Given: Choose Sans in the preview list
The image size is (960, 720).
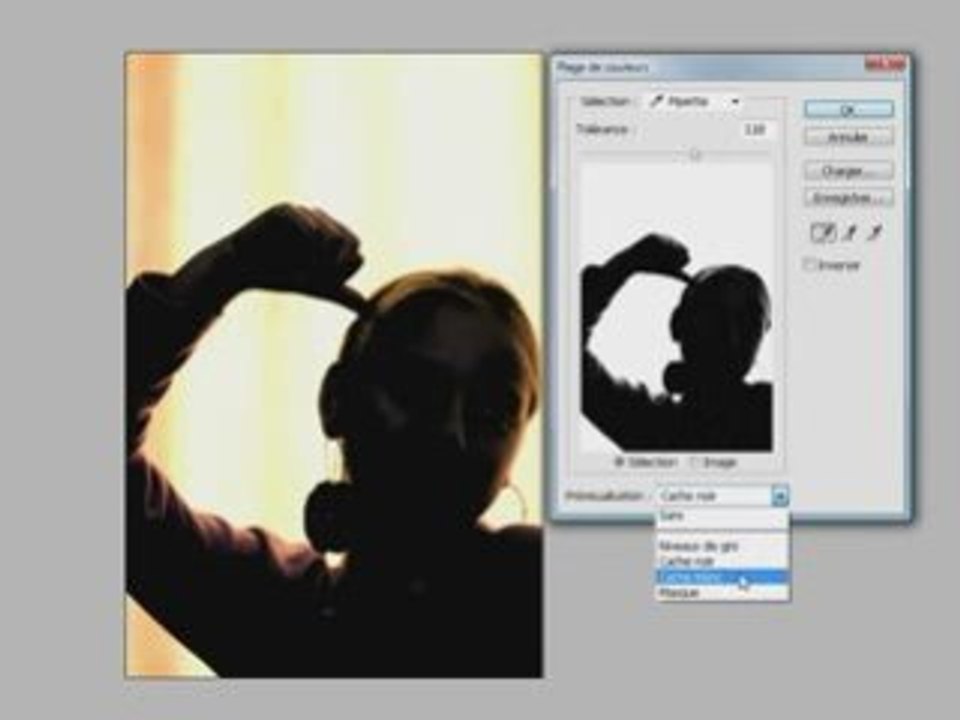Looking at the screenshot, I should coord(722,516).
